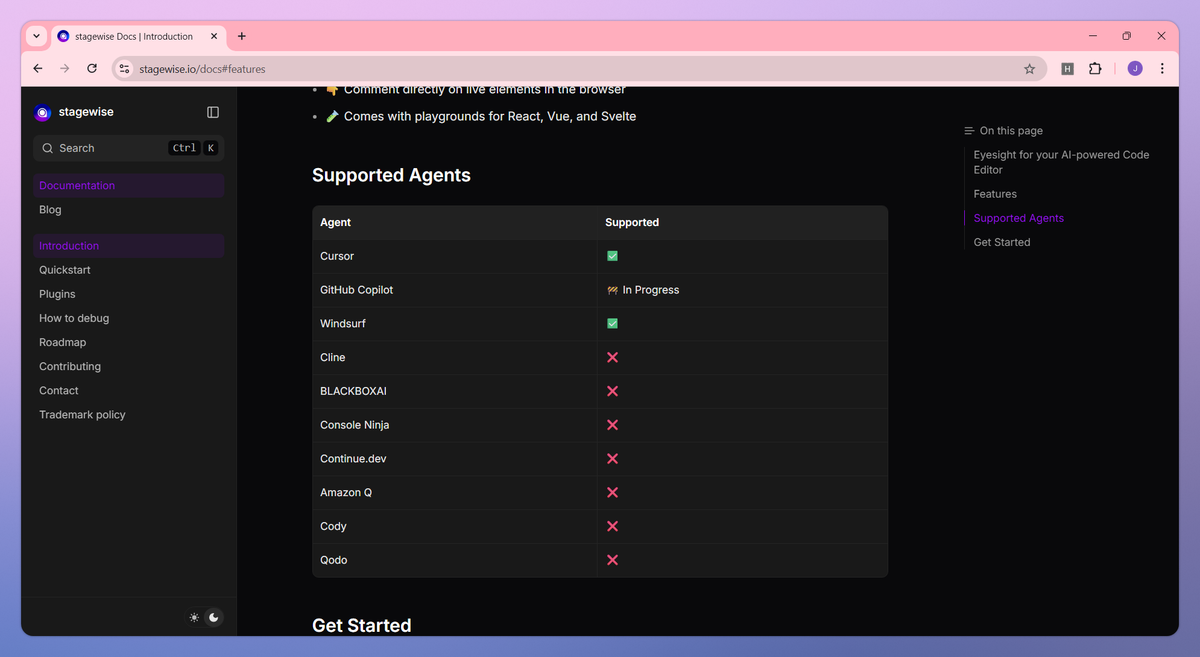Click the construction icon in GitHub Copilot row
Viewport: 1200px width, 657px height.
coord(612,290)
